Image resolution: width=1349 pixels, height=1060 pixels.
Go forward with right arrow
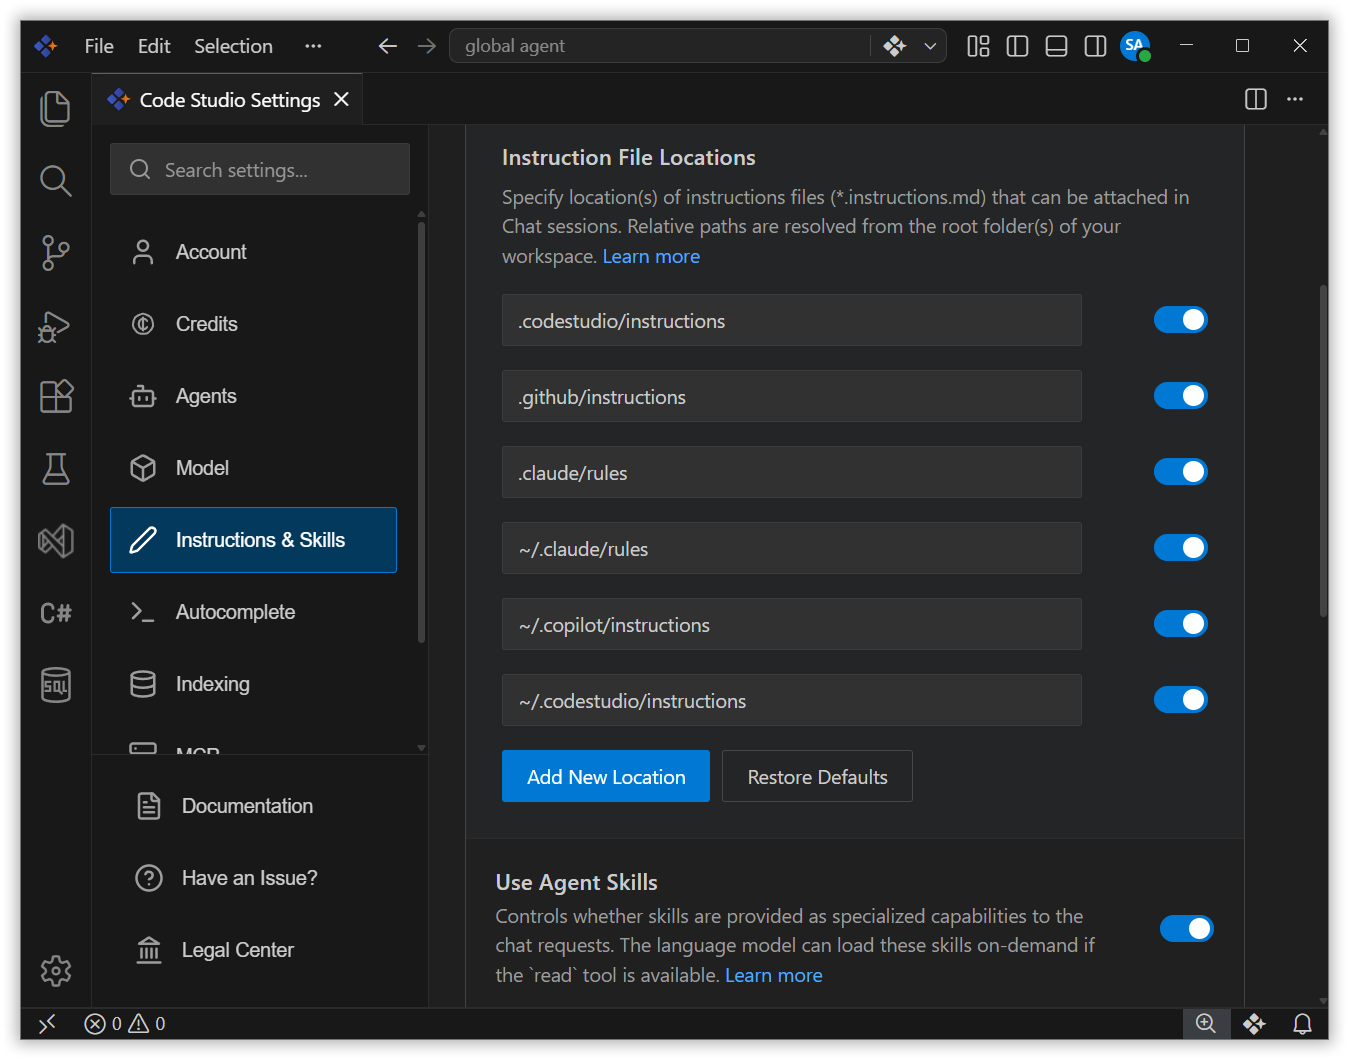click(x=427, y=46)
